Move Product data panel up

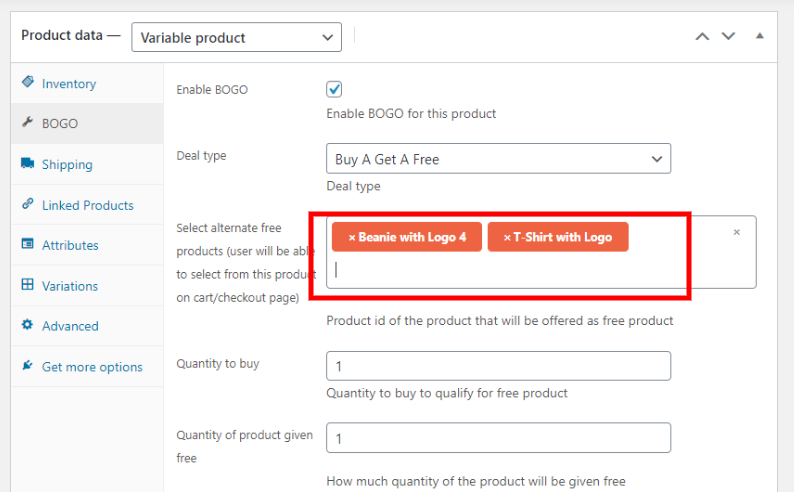pyautogui.click(x=702, y=36)
